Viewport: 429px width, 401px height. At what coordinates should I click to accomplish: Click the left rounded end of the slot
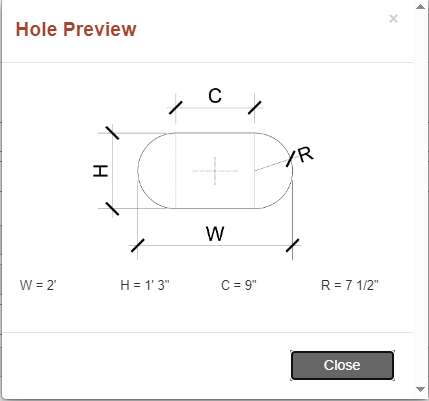(156, 171)
